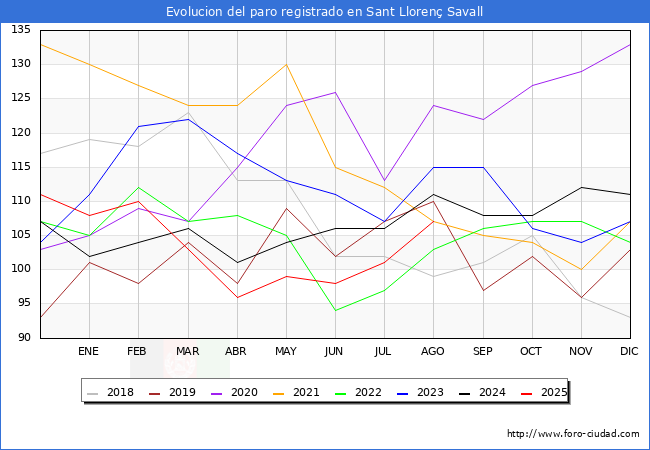Image resolution: width=650 pixels, height=450 pixels.
Task: Click the blue 2023 point at SEP
Action: 483,167
